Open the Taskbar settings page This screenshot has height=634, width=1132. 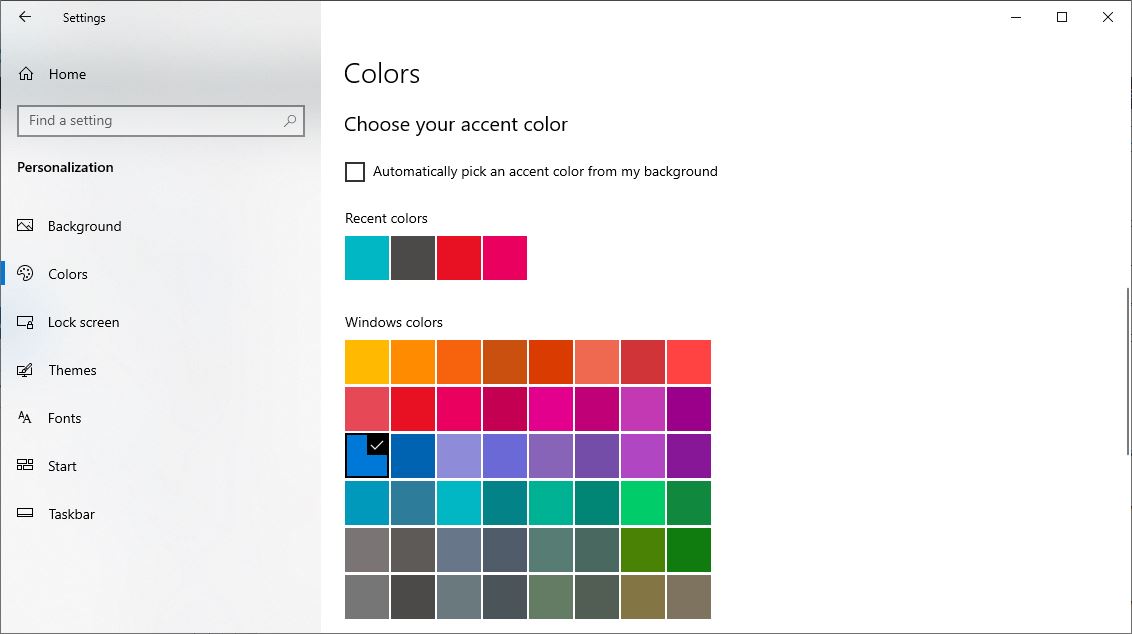click(x=71, y=514)
